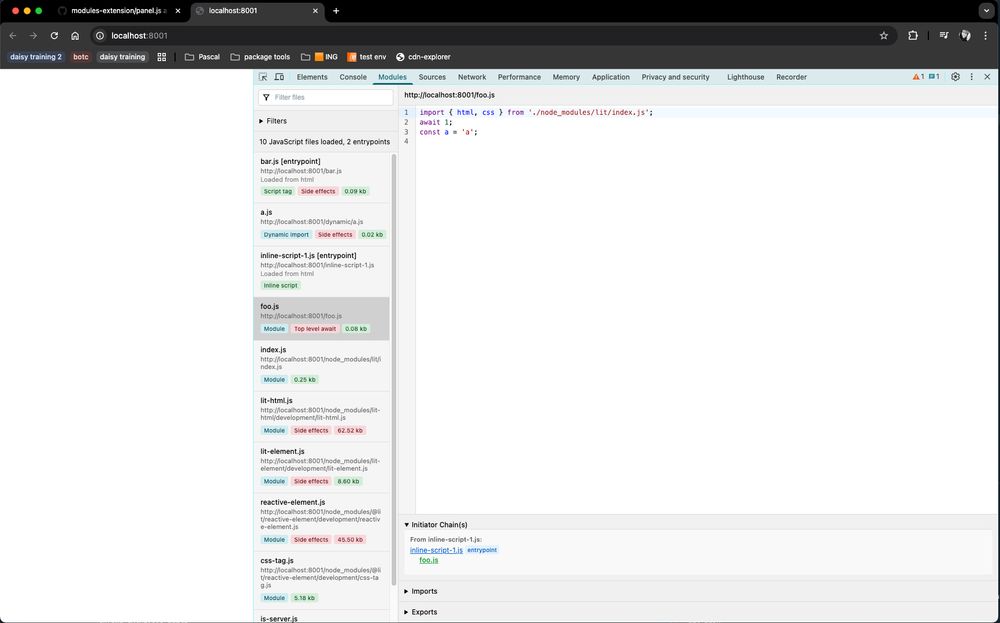Close the localhost:8001 tab
Image resolution: width=1000 pixels, height=623 pixels.
(x=315, y=11)
